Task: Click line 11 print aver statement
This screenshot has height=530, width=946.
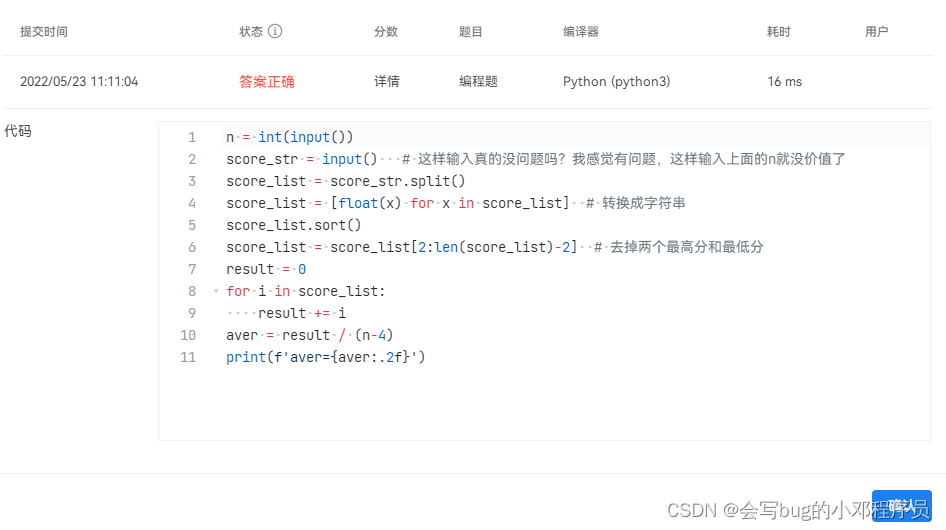Action: (x=326, y=357)
